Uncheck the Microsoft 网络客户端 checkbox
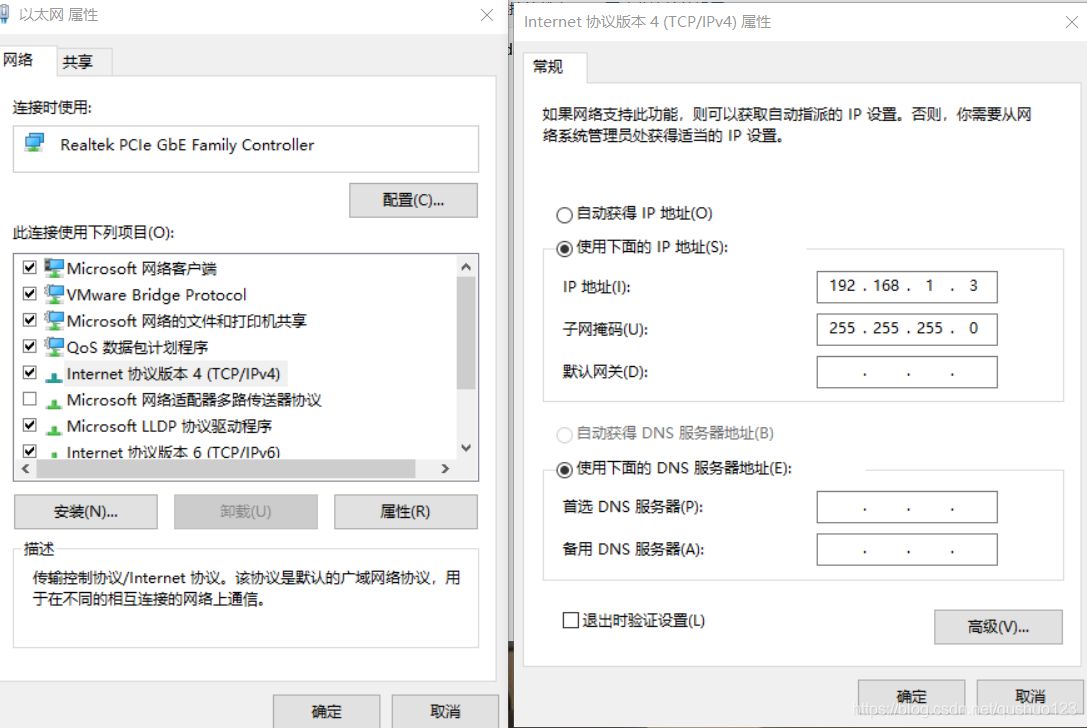Screen dimensions: 1087x728 click(x=30, y=267)
